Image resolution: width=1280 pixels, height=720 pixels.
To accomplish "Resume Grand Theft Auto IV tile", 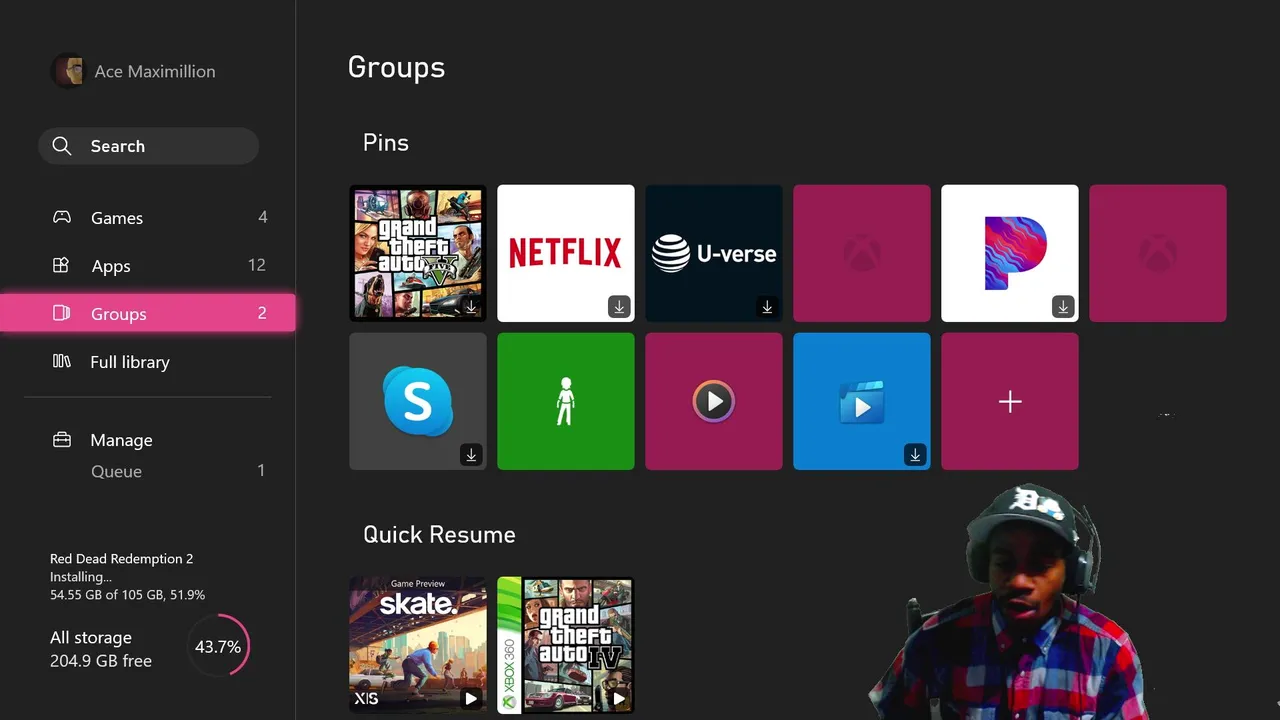I will tap(566, 645).
